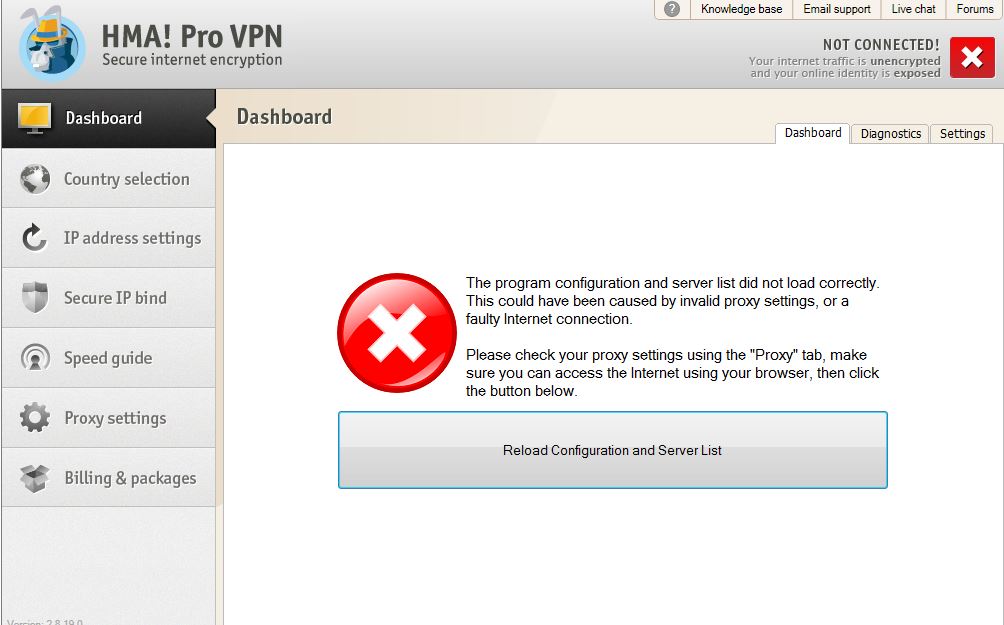1004x625 pixels.
Task: Open Email support
Action: click(x=836, y=9)
